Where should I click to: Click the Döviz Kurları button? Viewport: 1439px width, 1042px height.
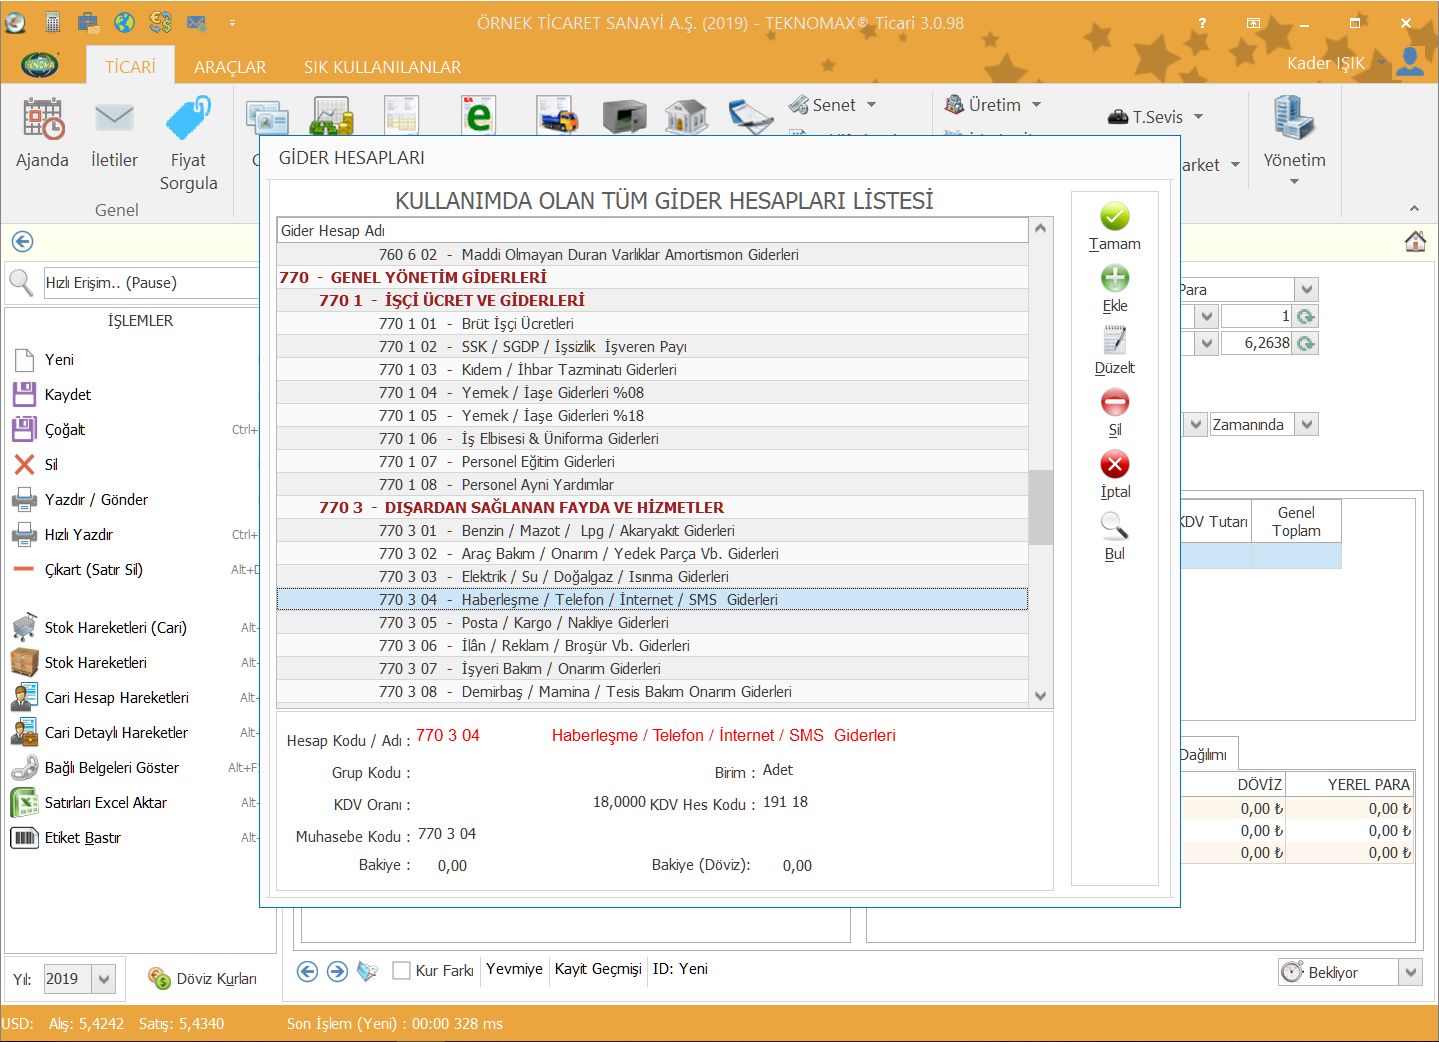pyautogui.click(x=203, y=979)
